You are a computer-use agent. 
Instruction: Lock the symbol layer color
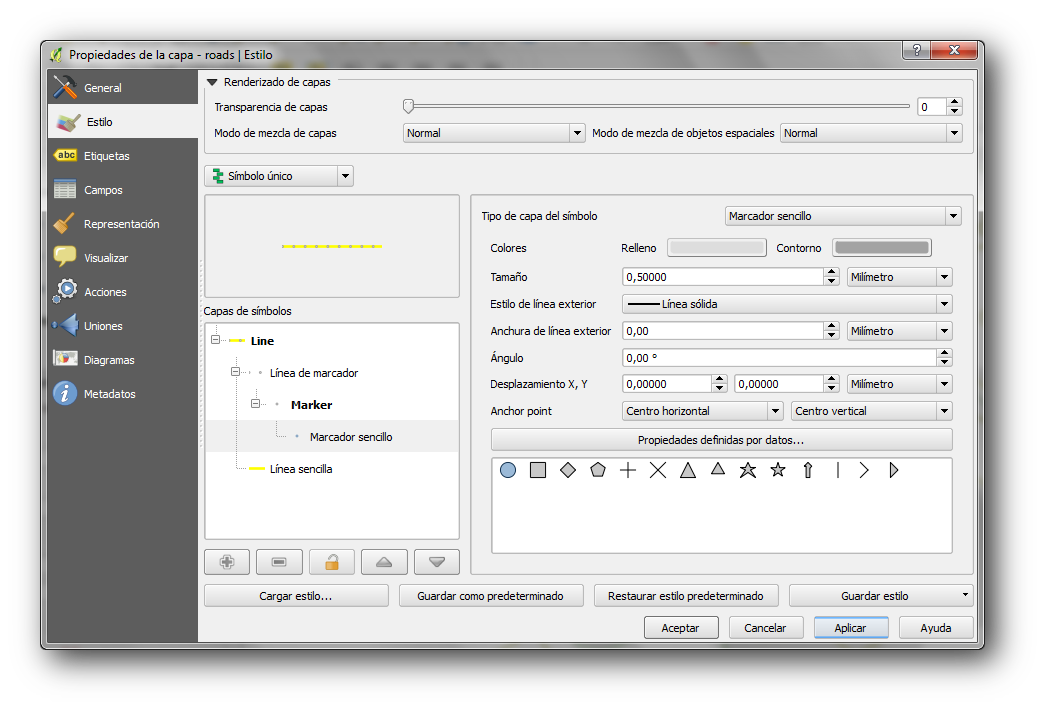332,562
